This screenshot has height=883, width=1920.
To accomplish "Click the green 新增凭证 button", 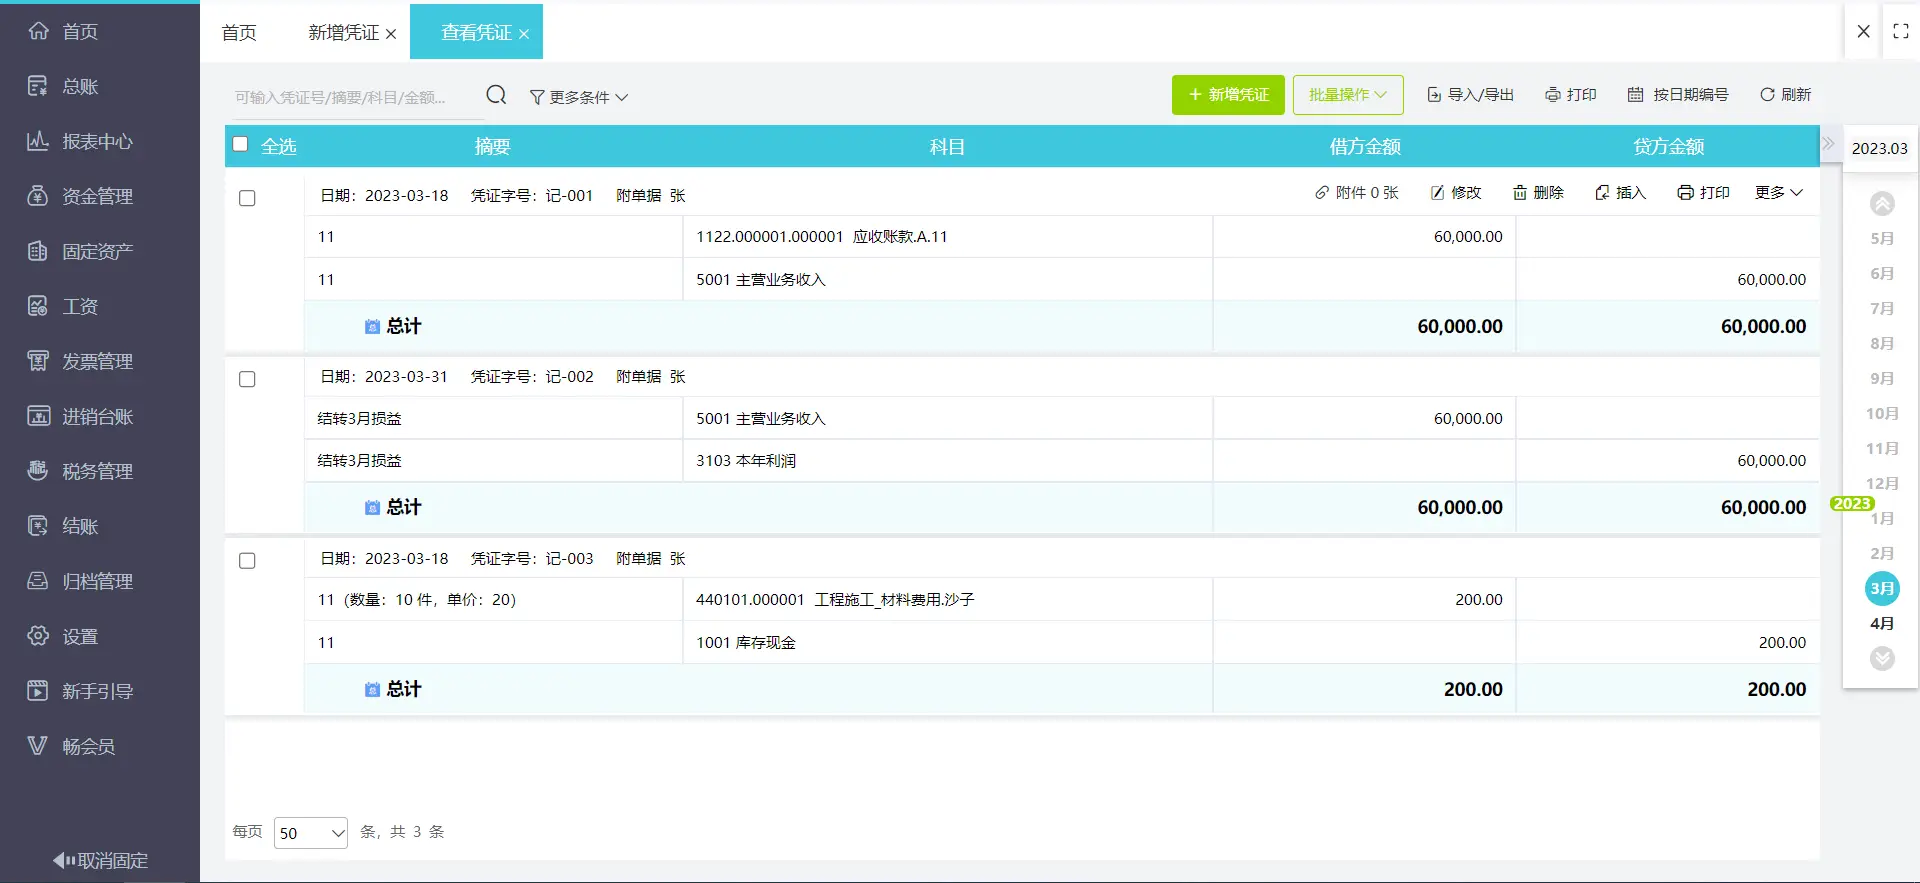I will [1228, 95].
